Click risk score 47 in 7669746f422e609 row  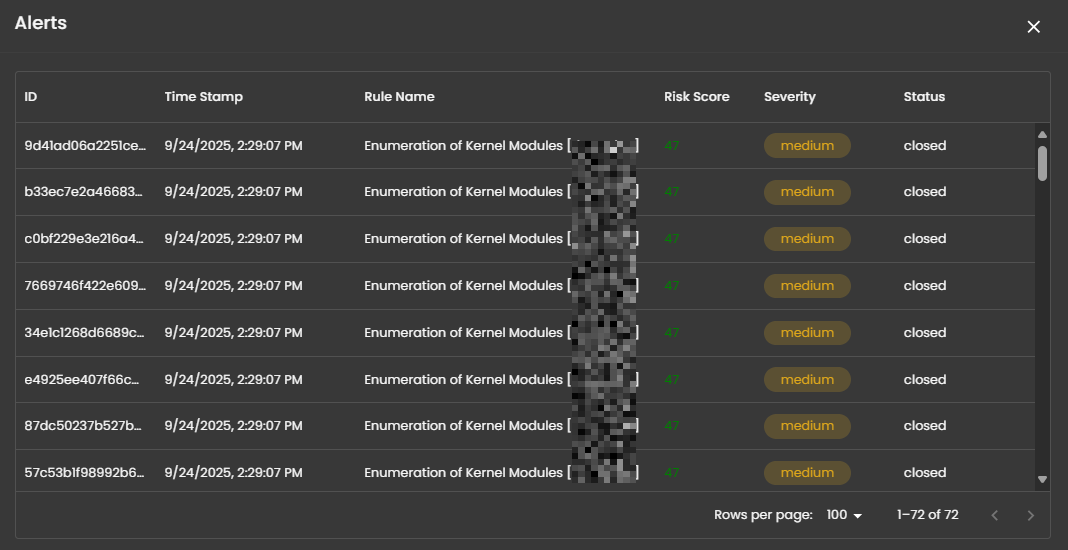[672, 286]
